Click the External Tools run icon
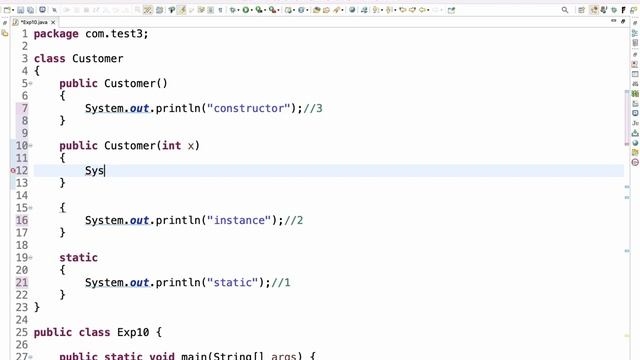The image size is (640, 360). click(x=272, y=10)
